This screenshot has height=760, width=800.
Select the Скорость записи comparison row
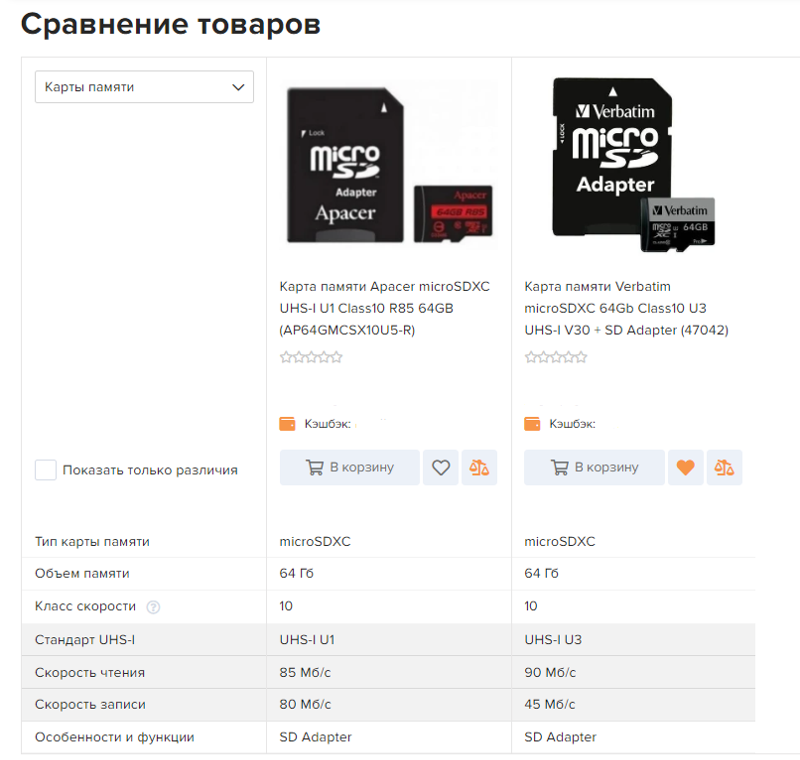[388, 704]
